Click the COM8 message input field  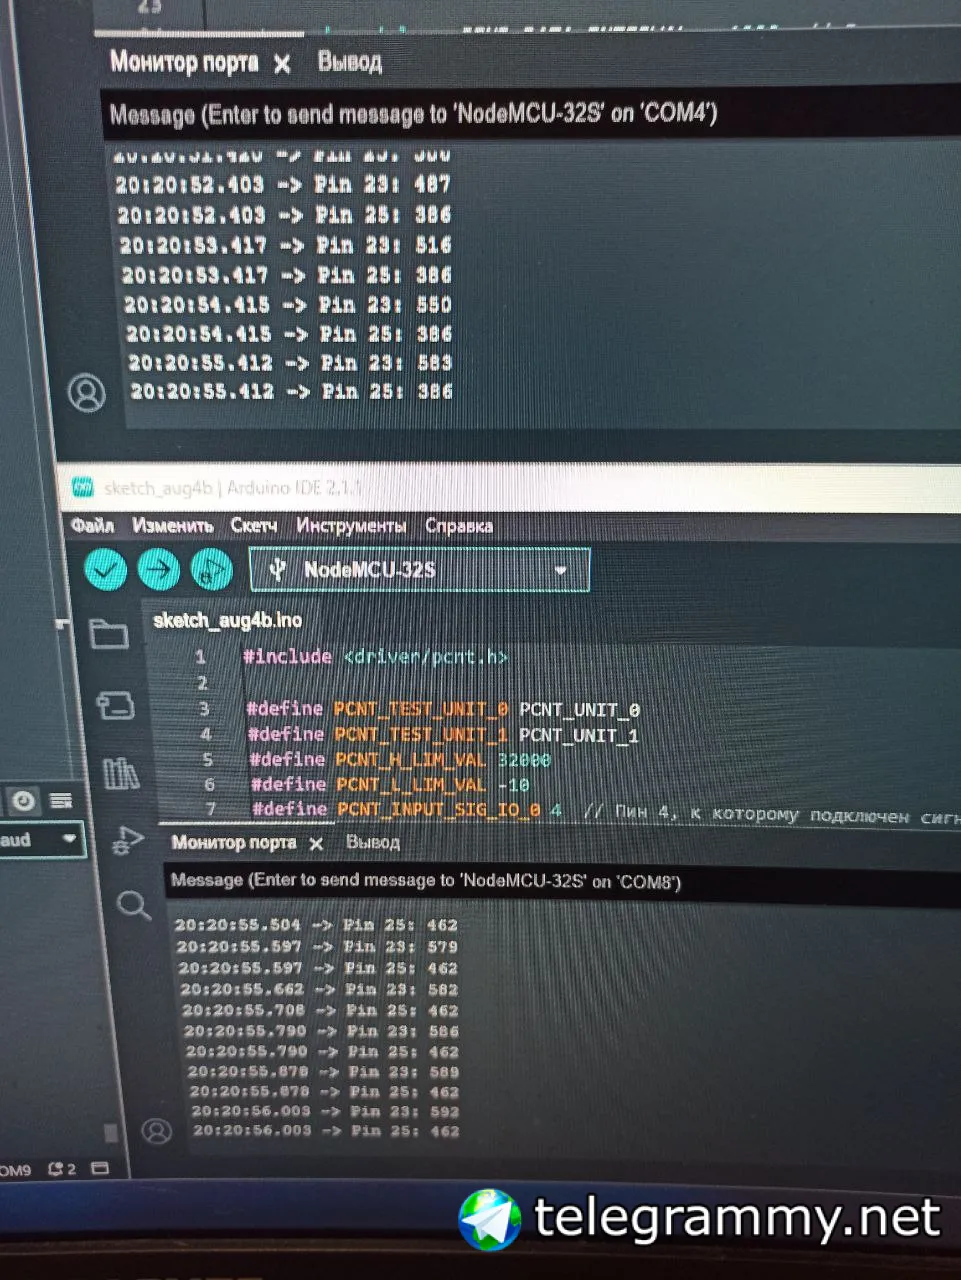click(x=562, y=881)
